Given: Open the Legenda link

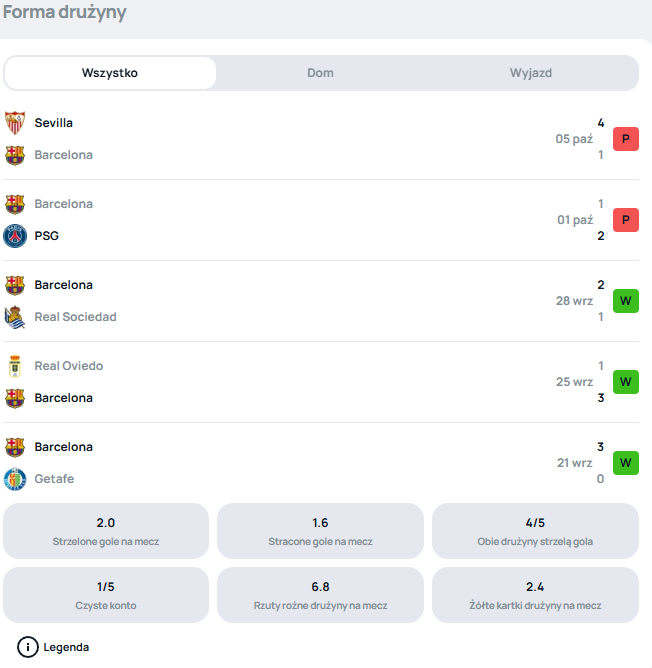Looking at the screenshot, I should tap(66, 647).
